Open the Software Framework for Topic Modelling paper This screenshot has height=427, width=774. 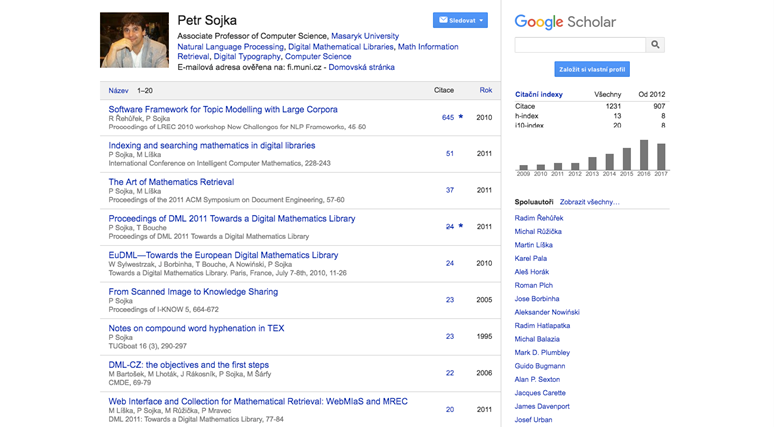(x=223, y=109)
